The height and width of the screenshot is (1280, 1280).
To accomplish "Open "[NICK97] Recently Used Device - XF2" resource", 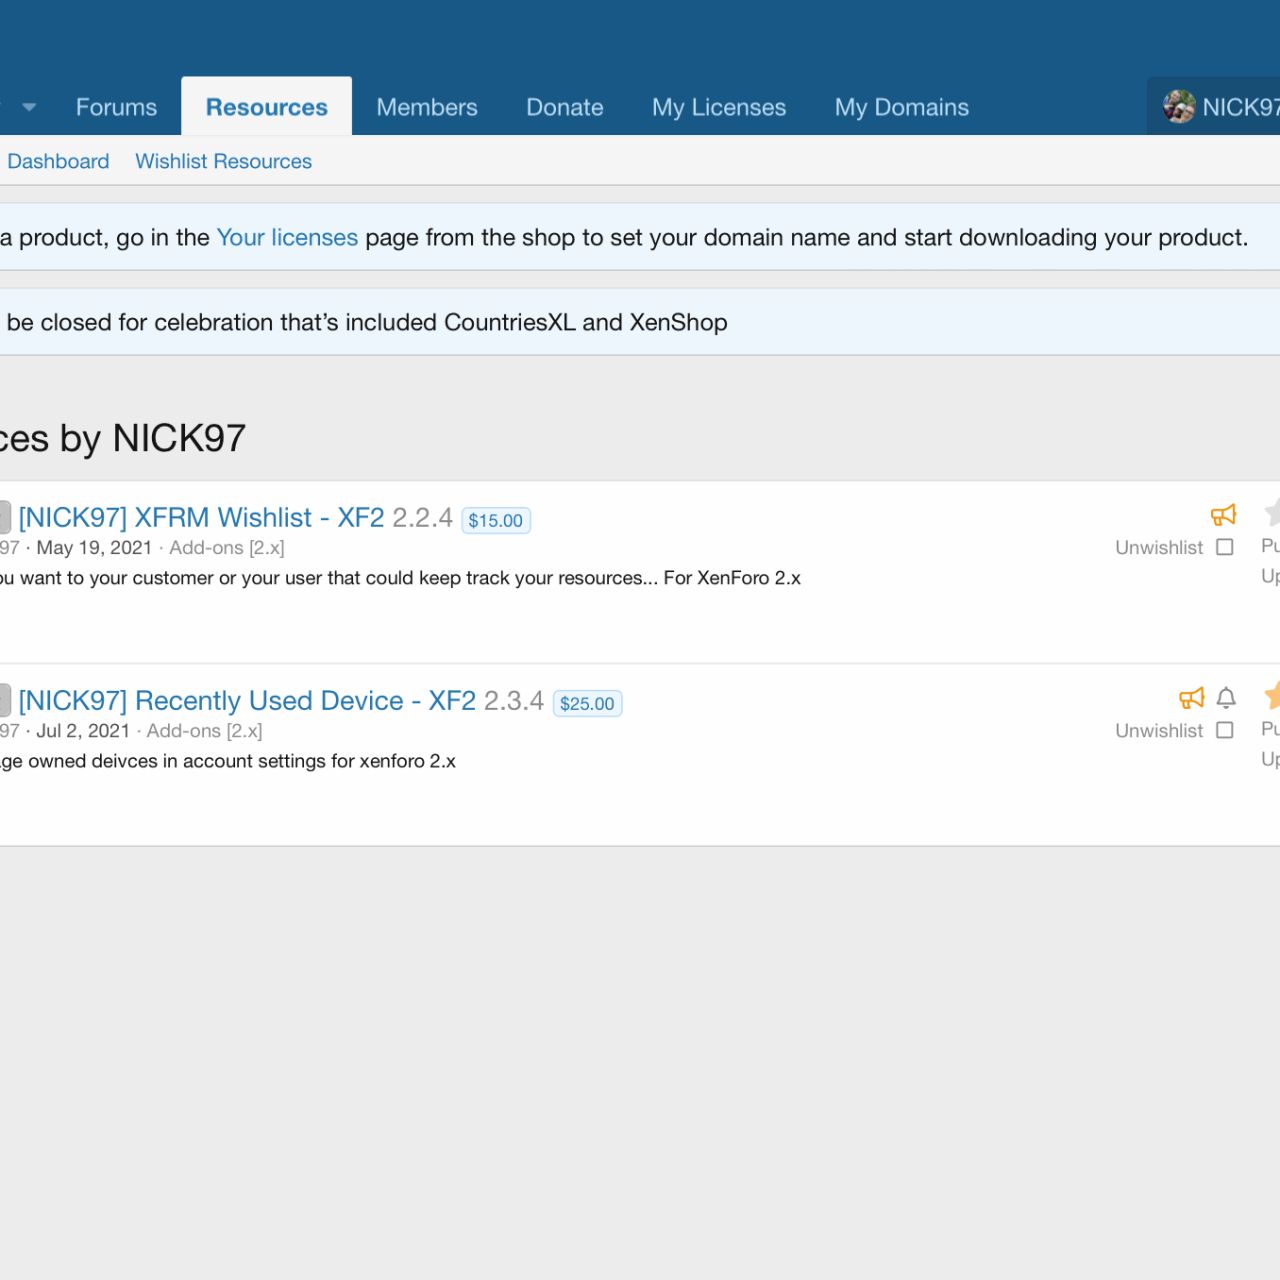I will click(x=246, y=700).
